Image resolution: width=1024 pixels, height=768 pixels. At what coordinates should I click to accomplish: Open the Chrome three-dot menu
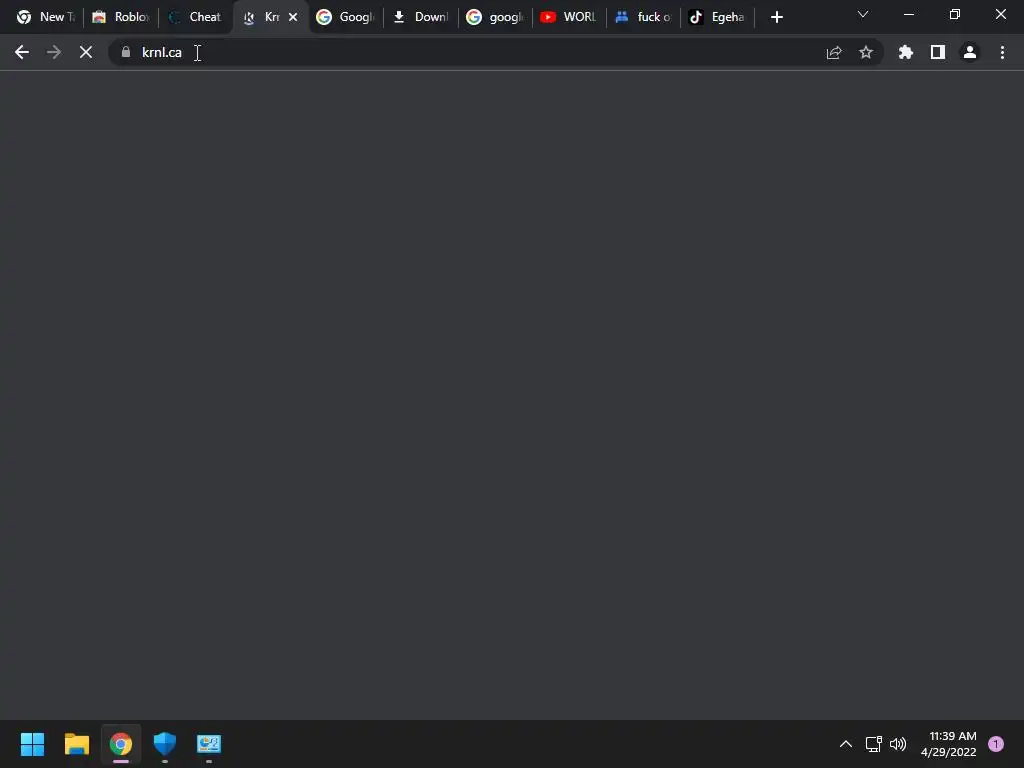click(1002, 52)
